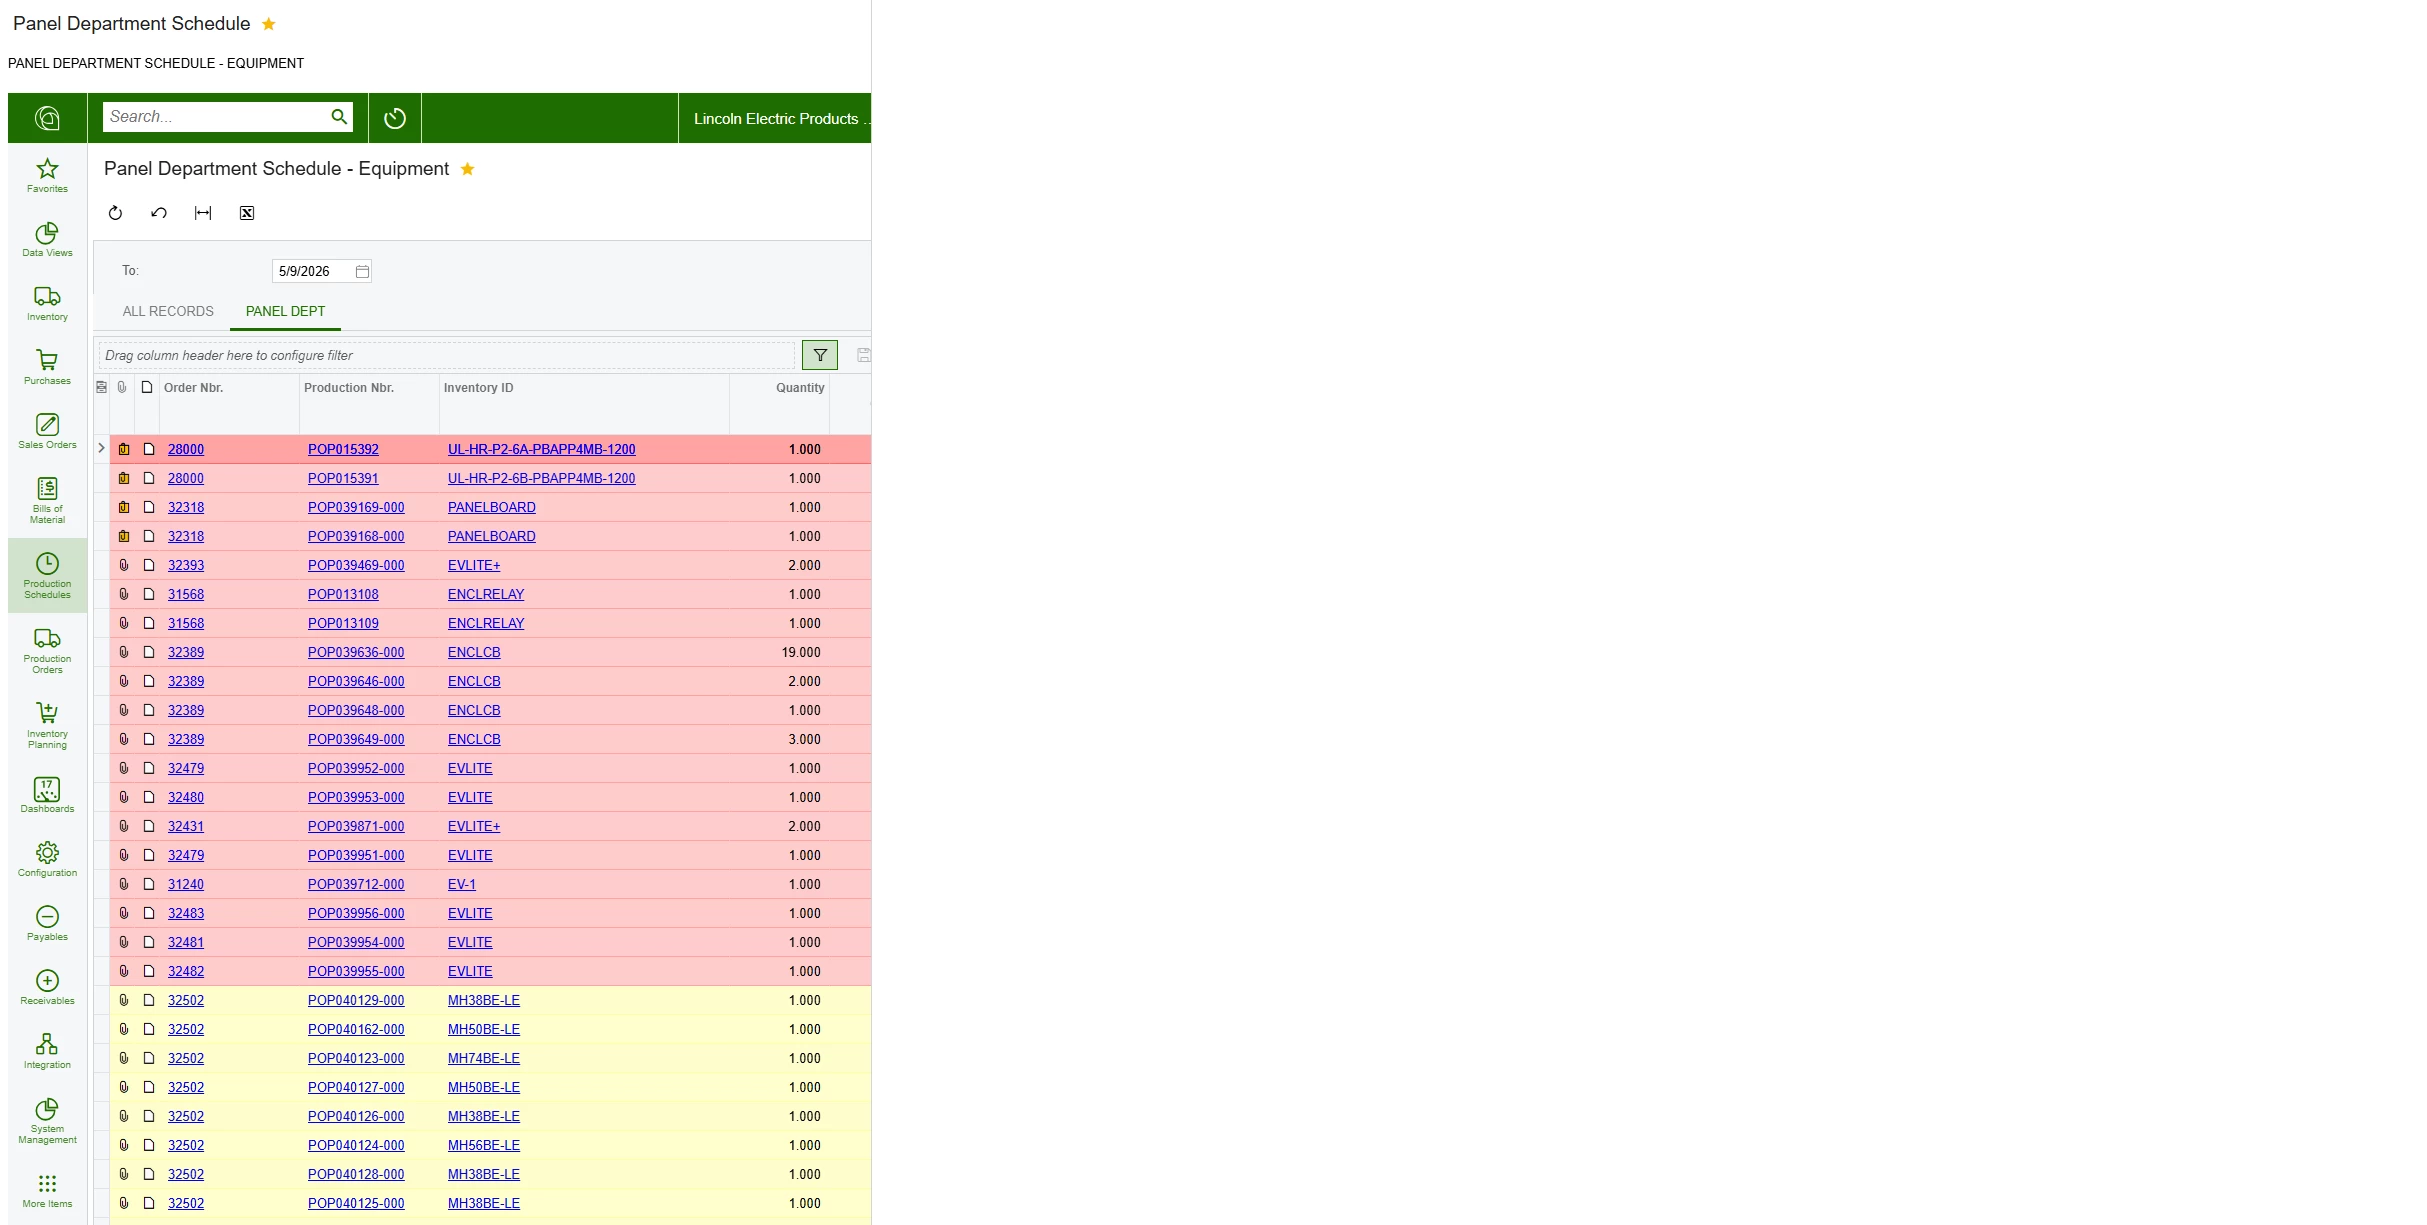Viewport: 2427px width, 1225px height.
Task: Open Bills of Material in sidebar
Action: [x=47, y=499]
